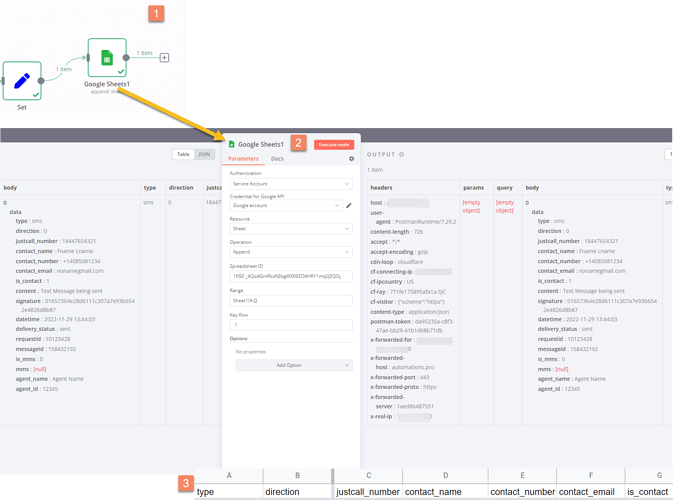The height and width of the screenshot is (500, 673).
Task: Open the Operation dropdown
Action: point(291,252)
